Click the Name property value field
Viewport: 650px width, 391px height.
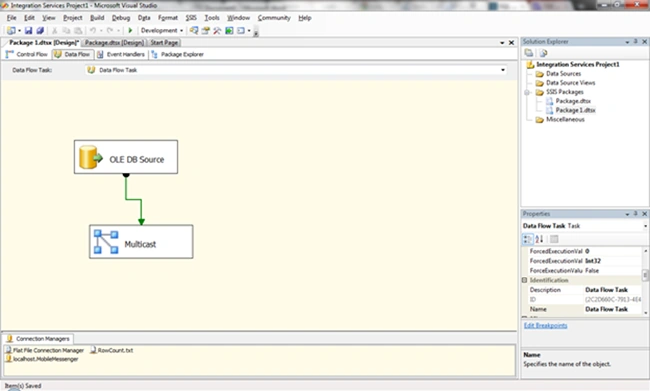tap(613, 309)
